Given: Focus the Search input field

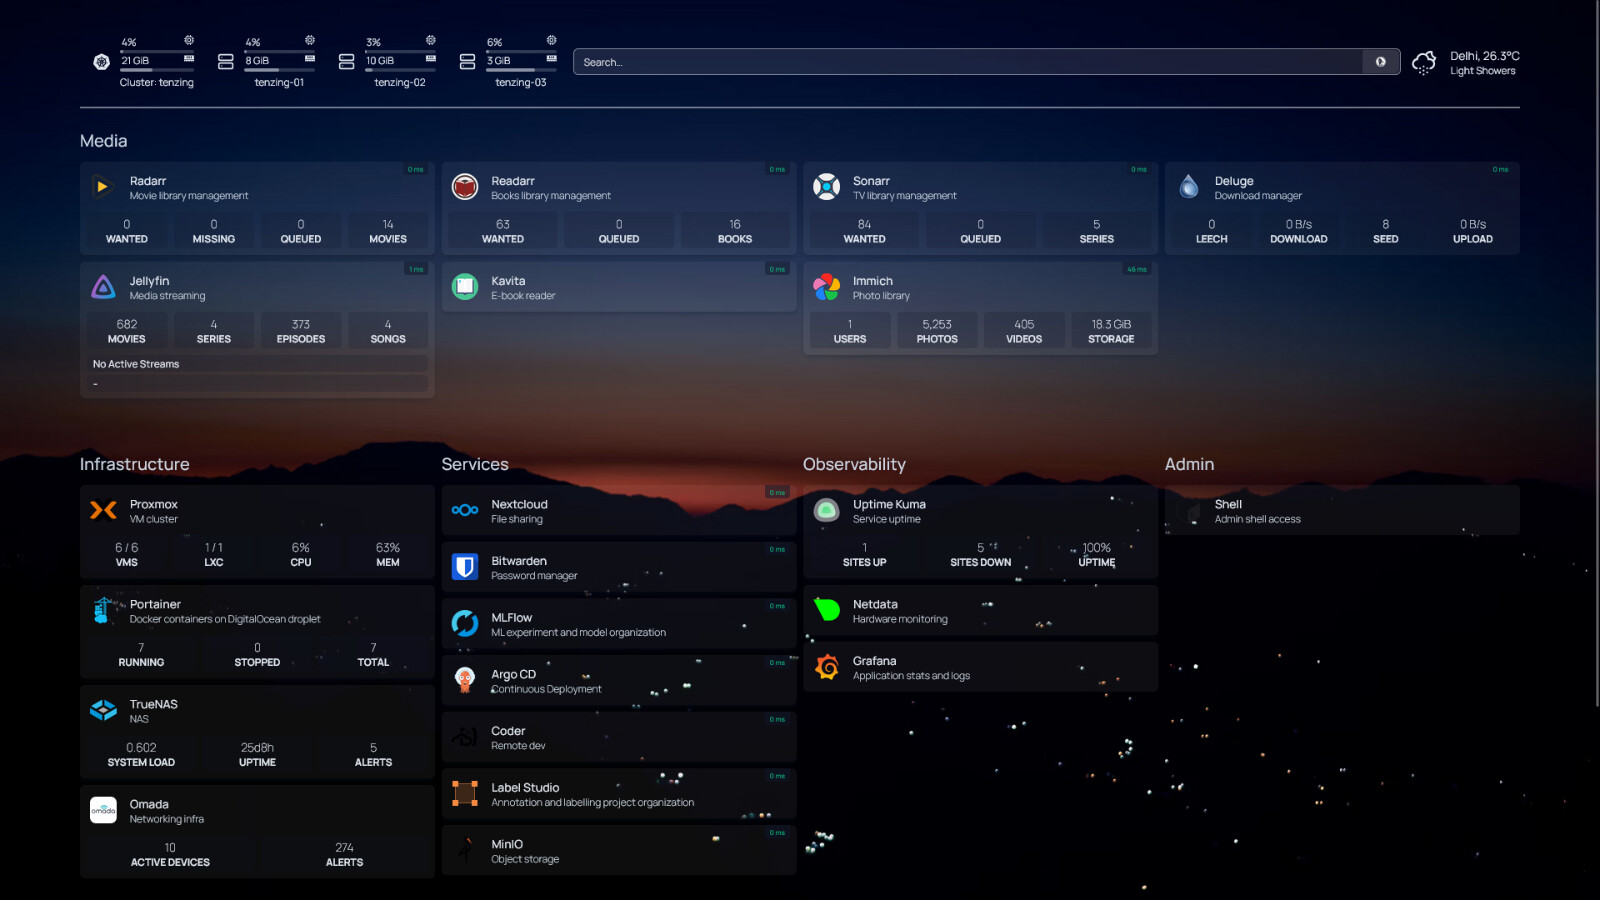Looking at the screenshot, I should pyautogui.click(x=966, y=62).
